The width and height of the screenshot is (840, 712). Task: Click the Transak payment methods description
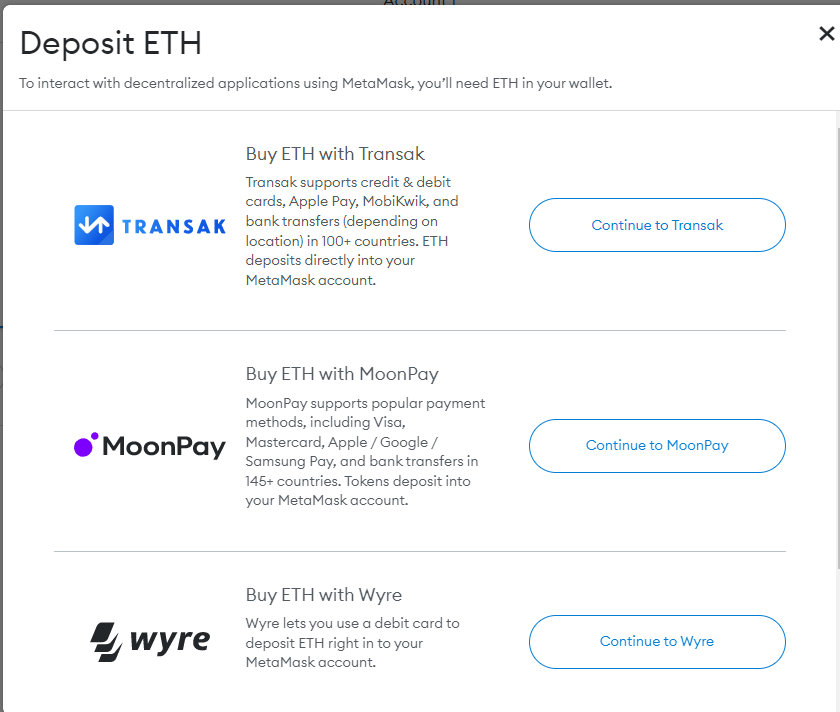click(x=352, y=231)
